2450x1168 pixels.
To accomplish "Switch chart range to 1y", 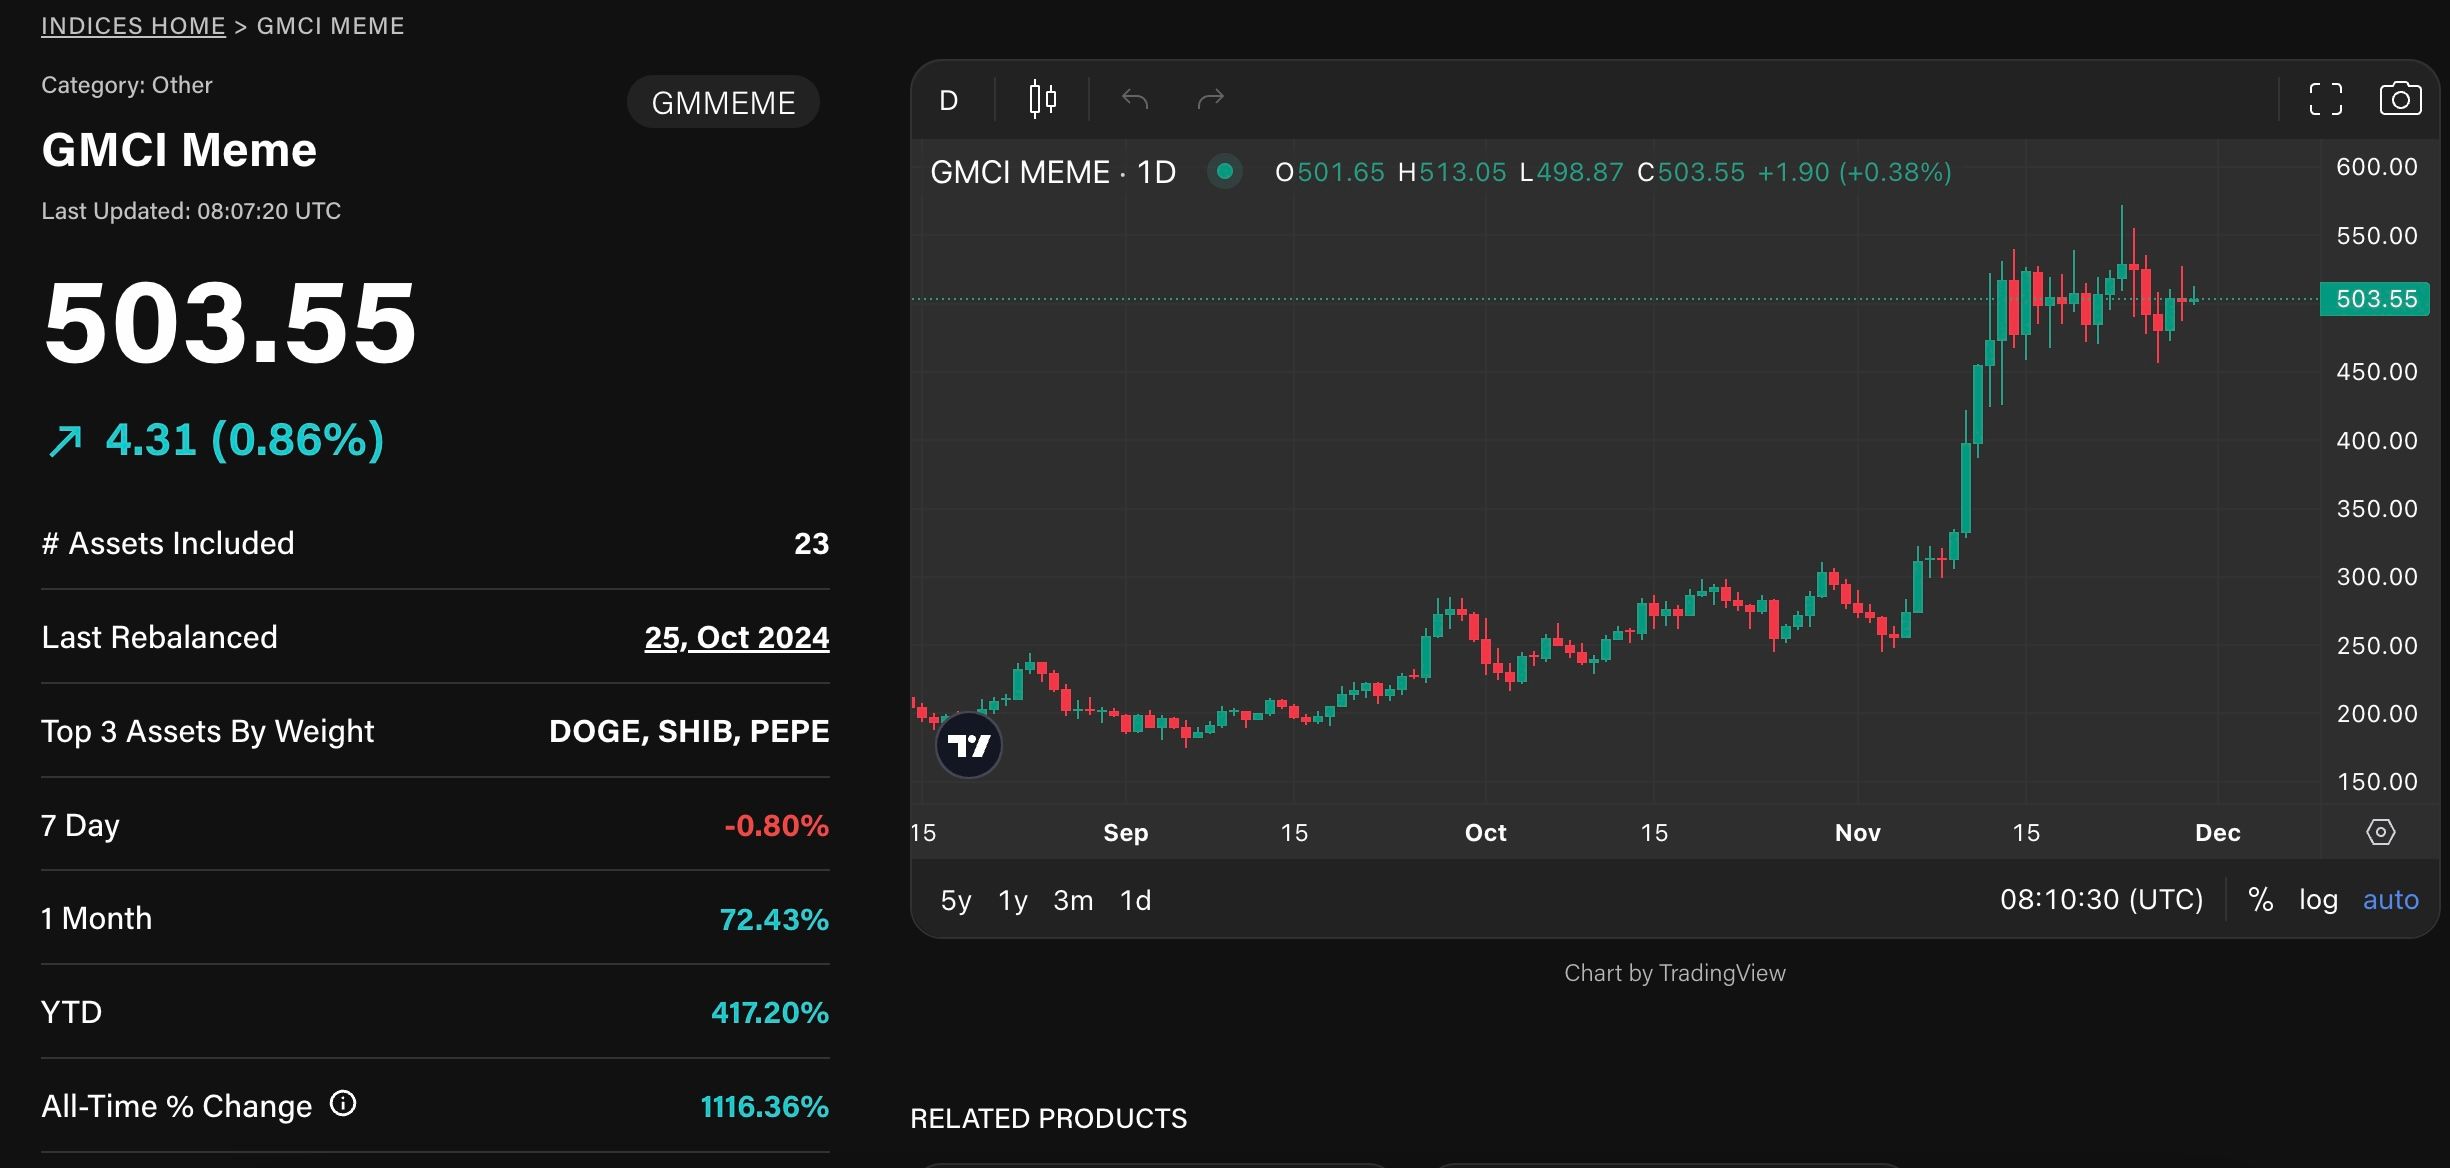I will (1012, 900).
